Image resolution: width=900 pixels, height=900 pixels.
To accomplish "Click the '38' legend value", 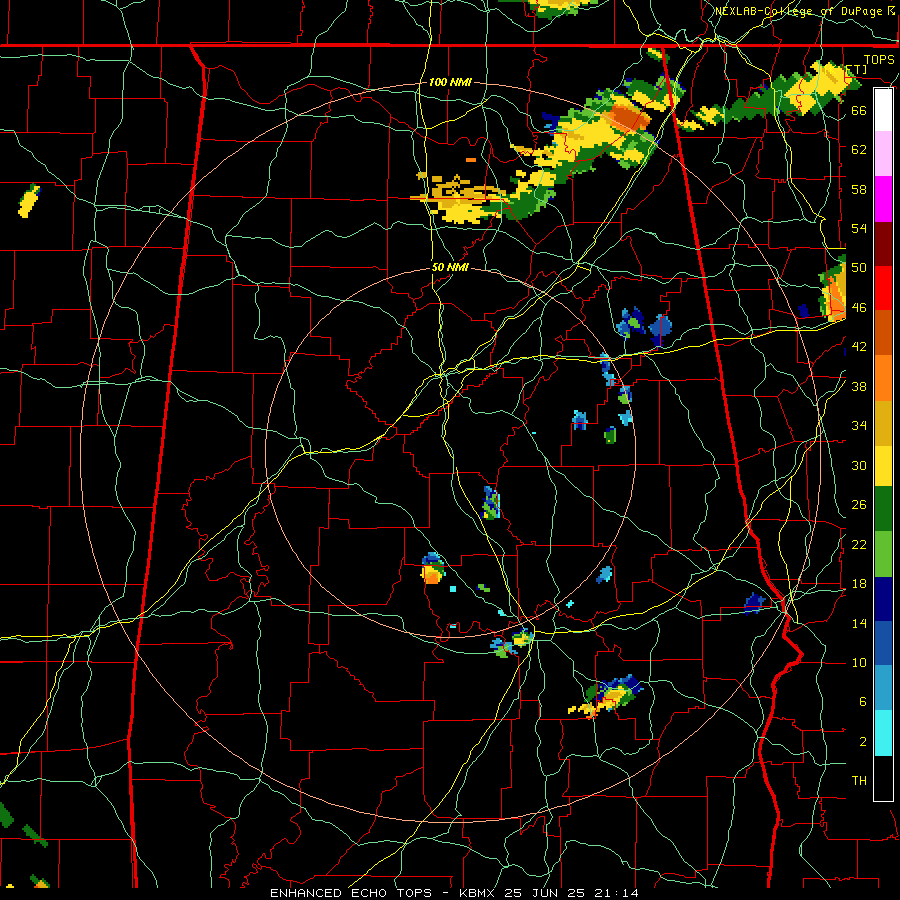I will [859, 386].
